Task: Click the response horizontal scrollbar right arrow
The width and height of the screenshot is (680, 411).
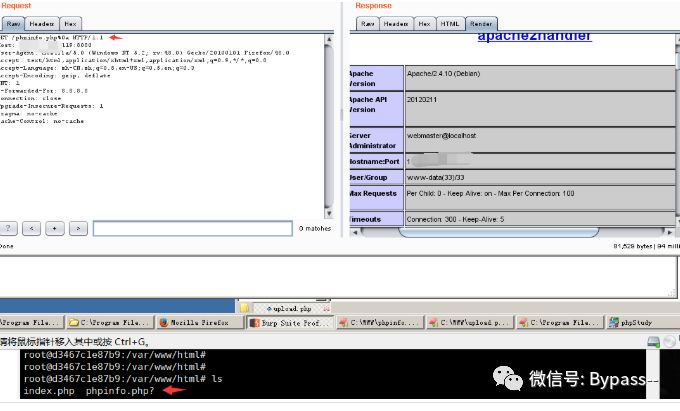Action: (670, 232)
